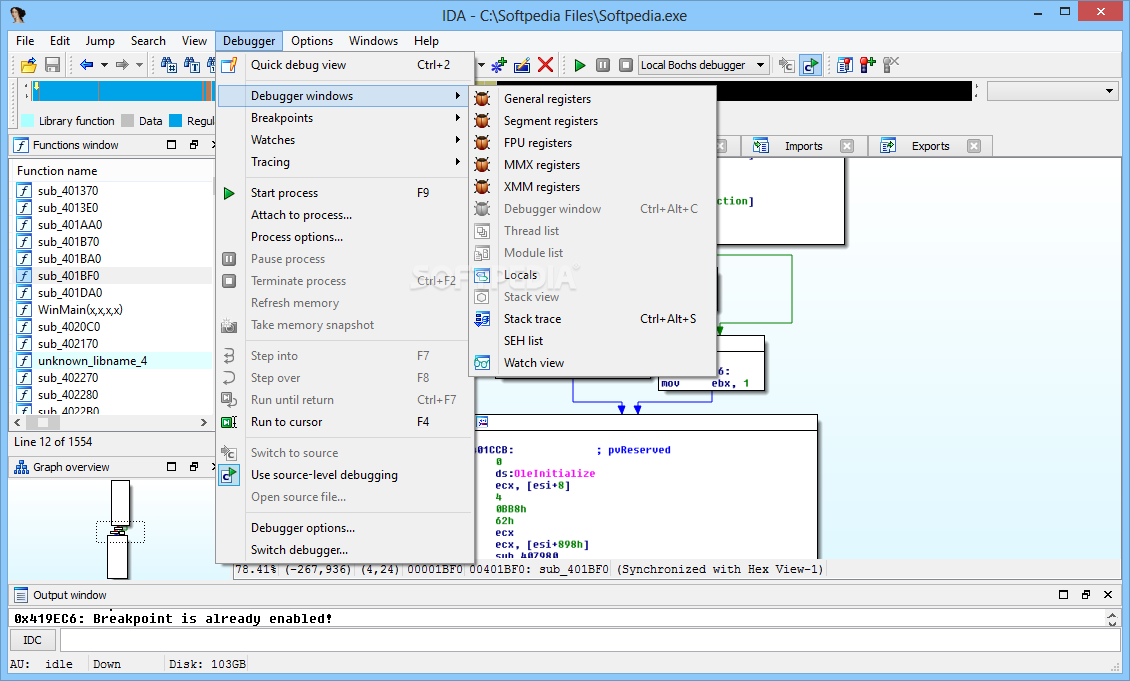Click the command input field next to IDC
This screenshot has height=681, width=1130.
click(x=590, y=640)
